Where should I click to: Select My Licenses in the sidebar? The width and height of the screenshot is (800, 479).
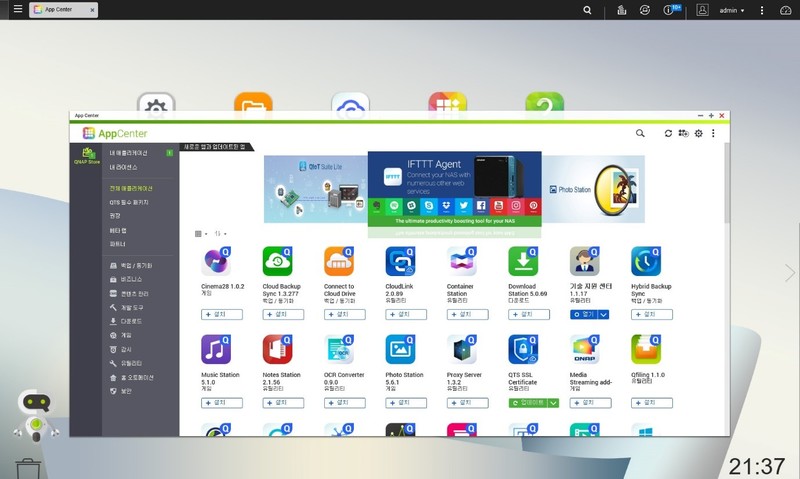(123, 167)
